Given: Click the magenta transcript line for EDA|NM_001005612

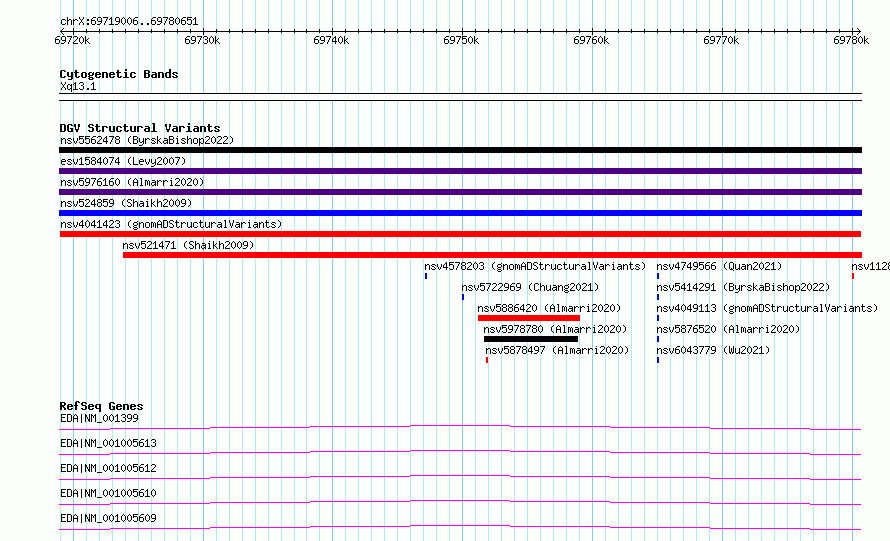Looking at the screenshot, I should 460,476.
